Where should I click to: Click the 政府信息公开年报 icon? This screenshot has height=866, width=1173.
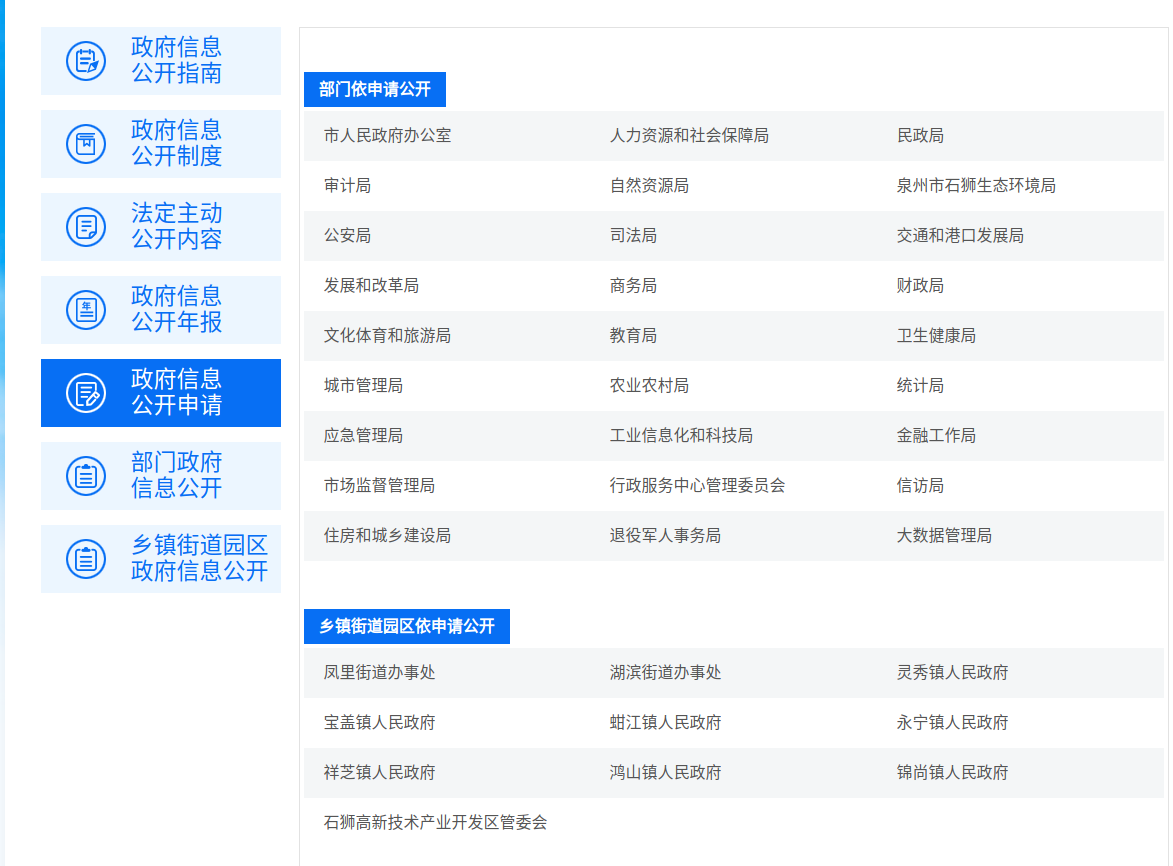coord(86,310)
